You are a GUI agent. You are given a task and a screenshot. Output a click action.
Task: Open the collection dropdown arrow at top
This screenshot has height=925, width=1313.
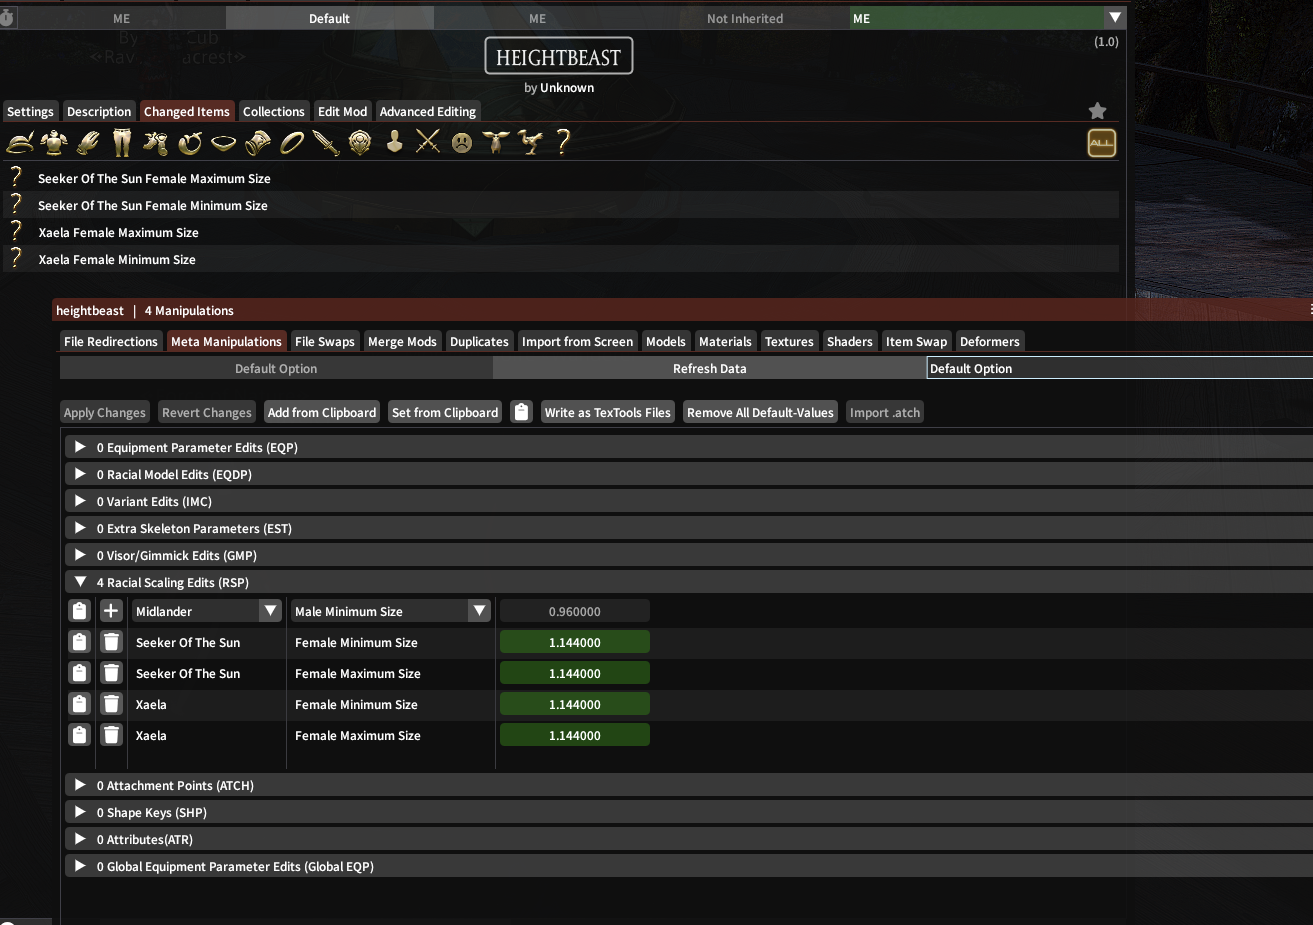click(1115, 18)
